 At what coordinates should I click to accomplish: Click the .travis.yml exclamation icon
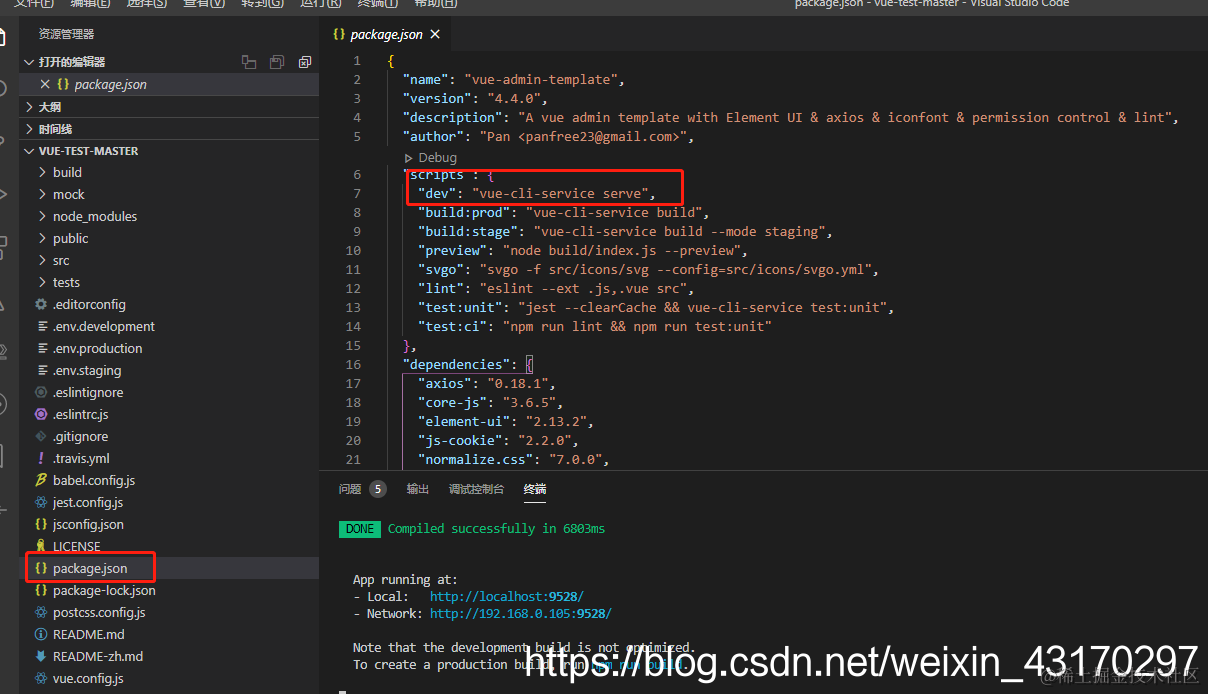(x=41, y=459)
